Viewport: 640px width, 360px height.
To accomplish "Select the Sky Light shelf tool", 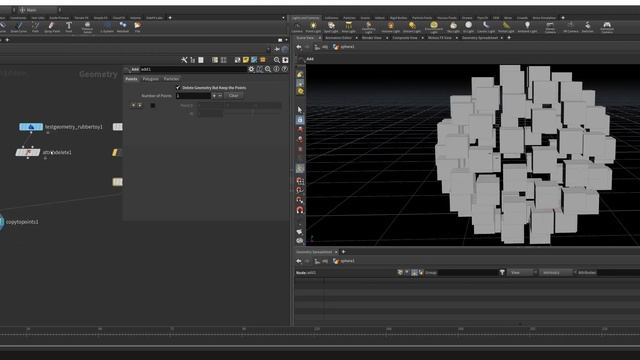I will click(453, 27).
